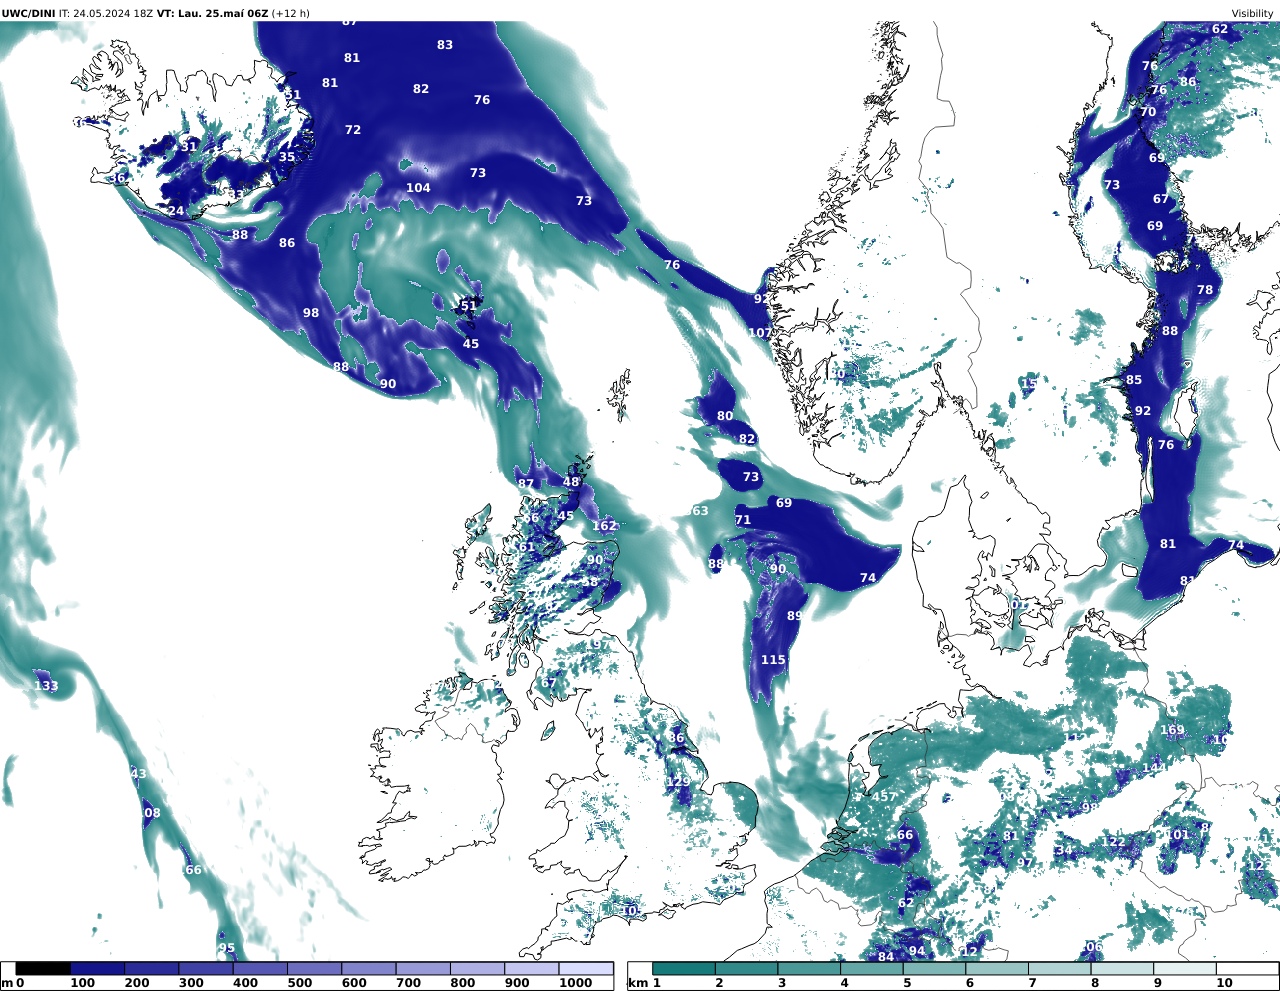Click the black 0–100 m legend swatch
The image size is (1280, 991).
point(43,968)
